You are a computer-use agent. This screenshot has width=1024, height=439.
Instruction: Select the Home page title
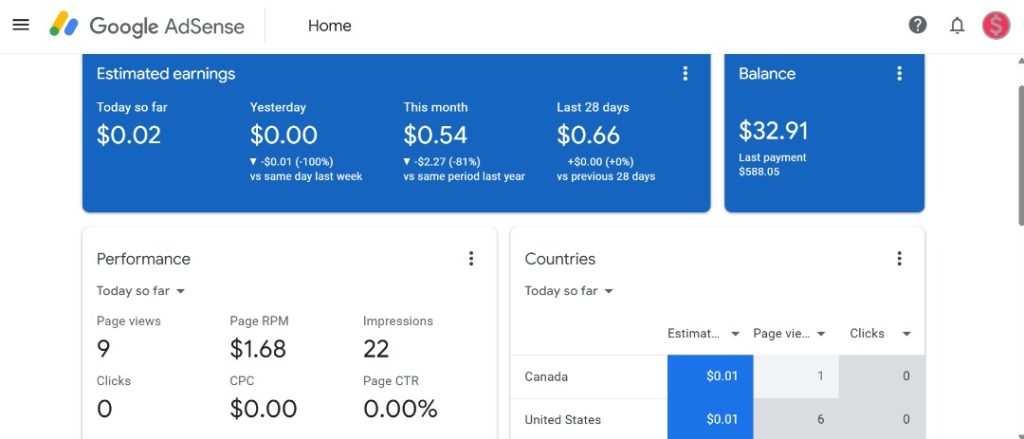point(329,26)
